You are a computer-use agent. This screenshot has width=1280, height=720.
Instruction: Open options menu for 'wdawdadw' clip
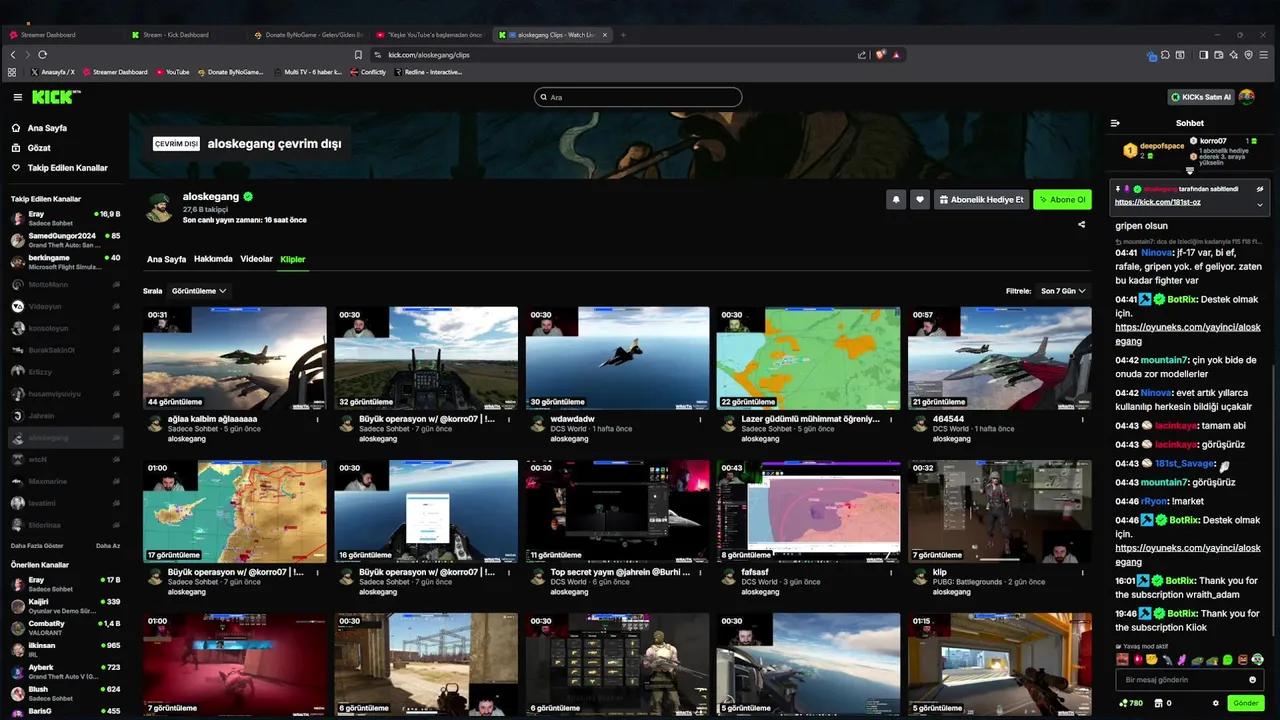tap(701, 420)
